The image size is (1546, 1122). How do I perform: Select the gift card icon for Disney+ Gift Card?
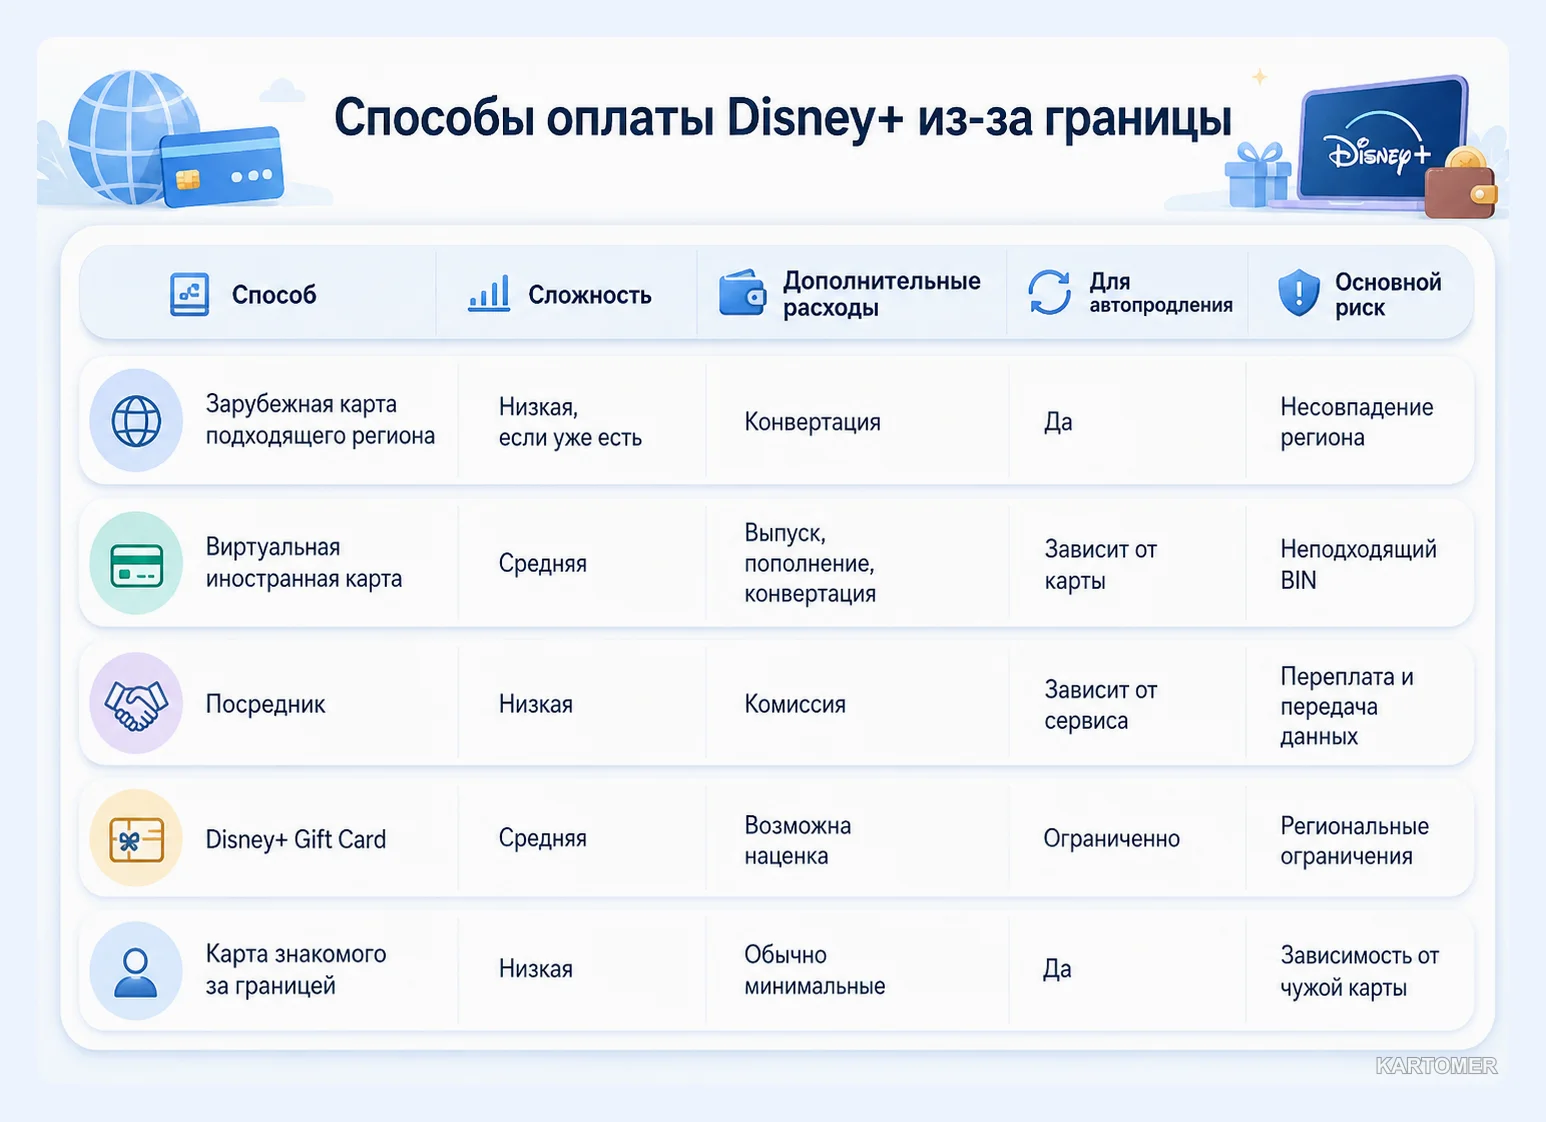(136, 838)
